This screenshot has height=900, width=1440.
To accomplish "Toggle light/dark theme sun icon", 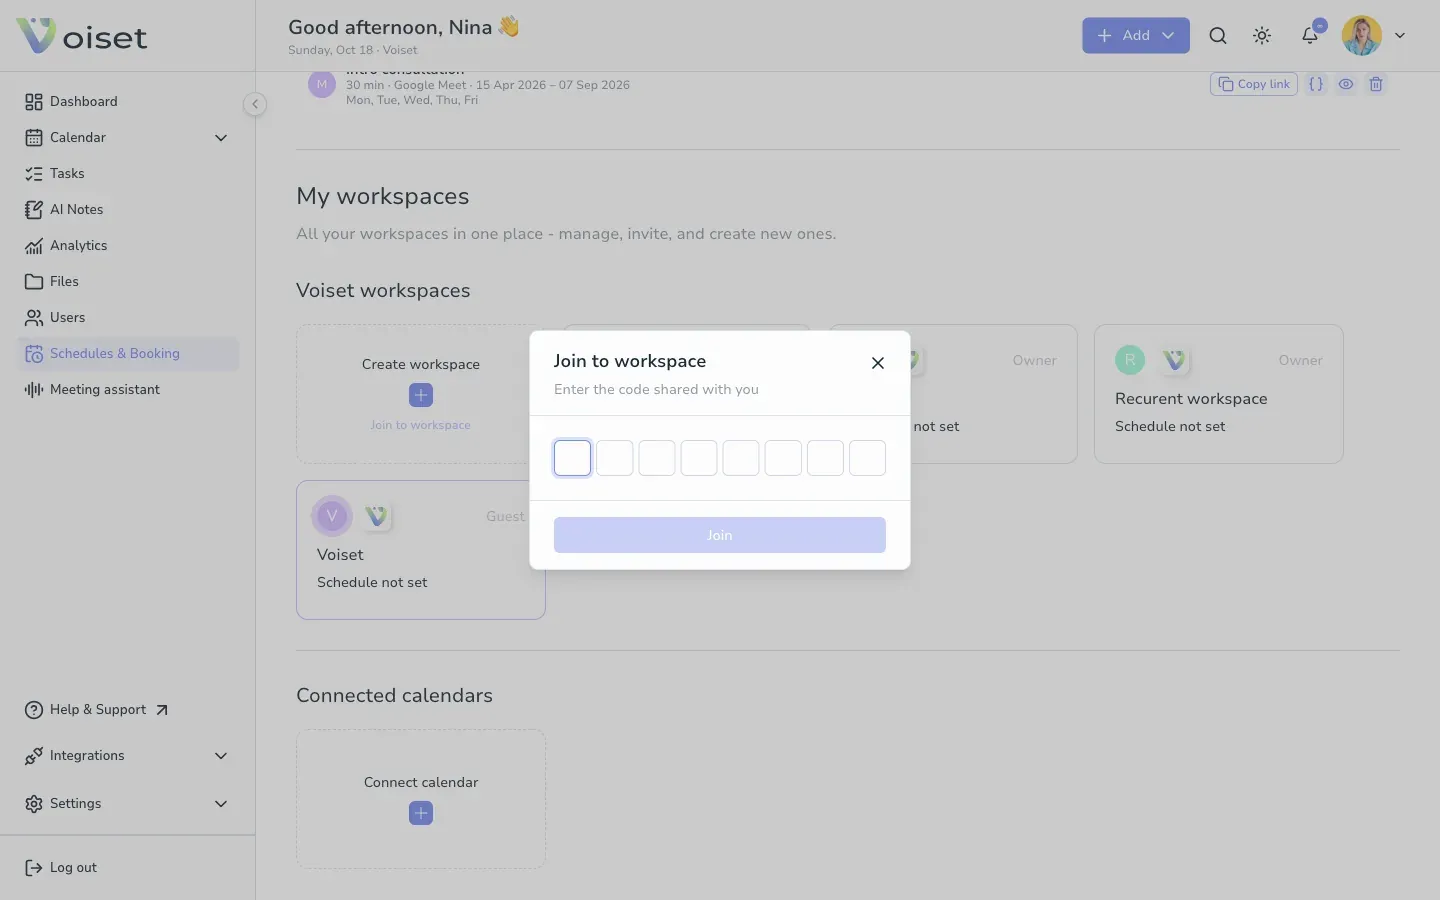I will click(1262, 36).
